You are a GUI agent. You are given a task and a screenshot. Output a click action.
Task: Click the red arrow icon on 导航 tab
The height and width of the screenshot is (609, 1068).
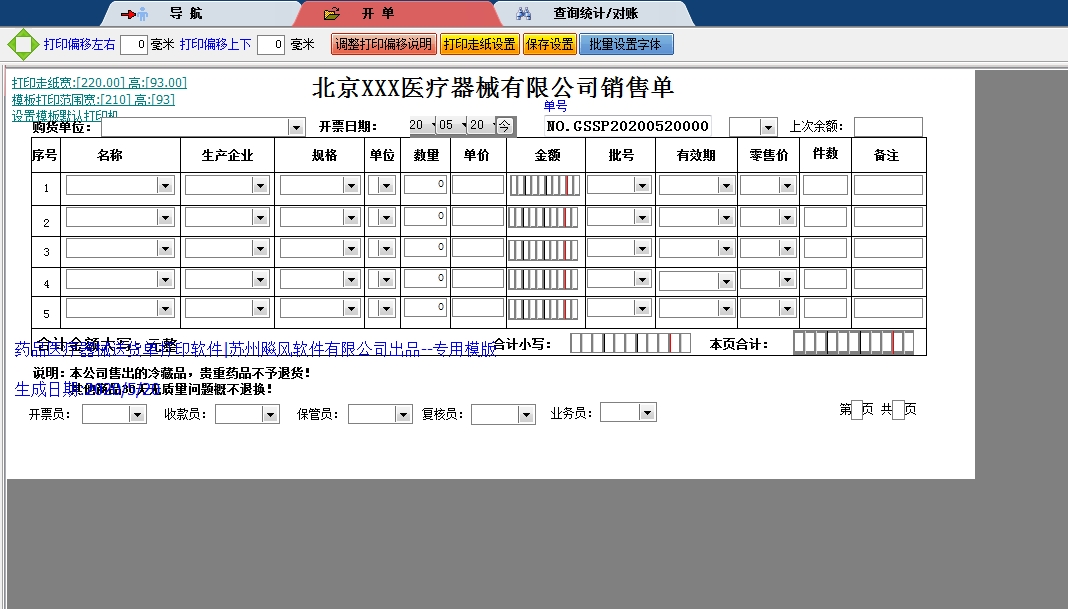click(128, 14)
